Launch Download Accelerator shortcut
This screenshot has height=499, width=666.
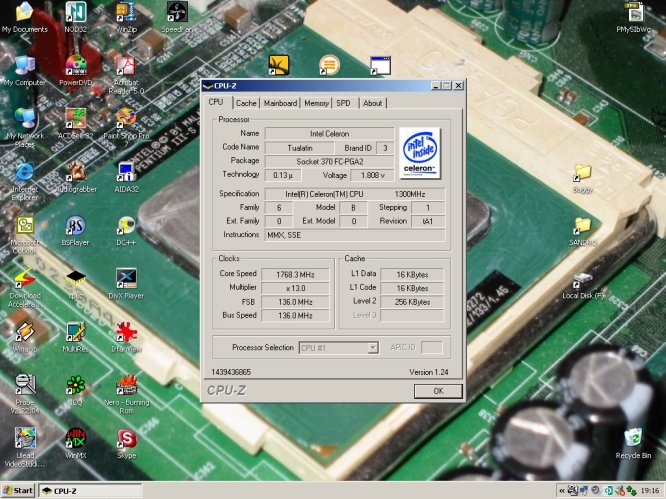tap(25, 288)
